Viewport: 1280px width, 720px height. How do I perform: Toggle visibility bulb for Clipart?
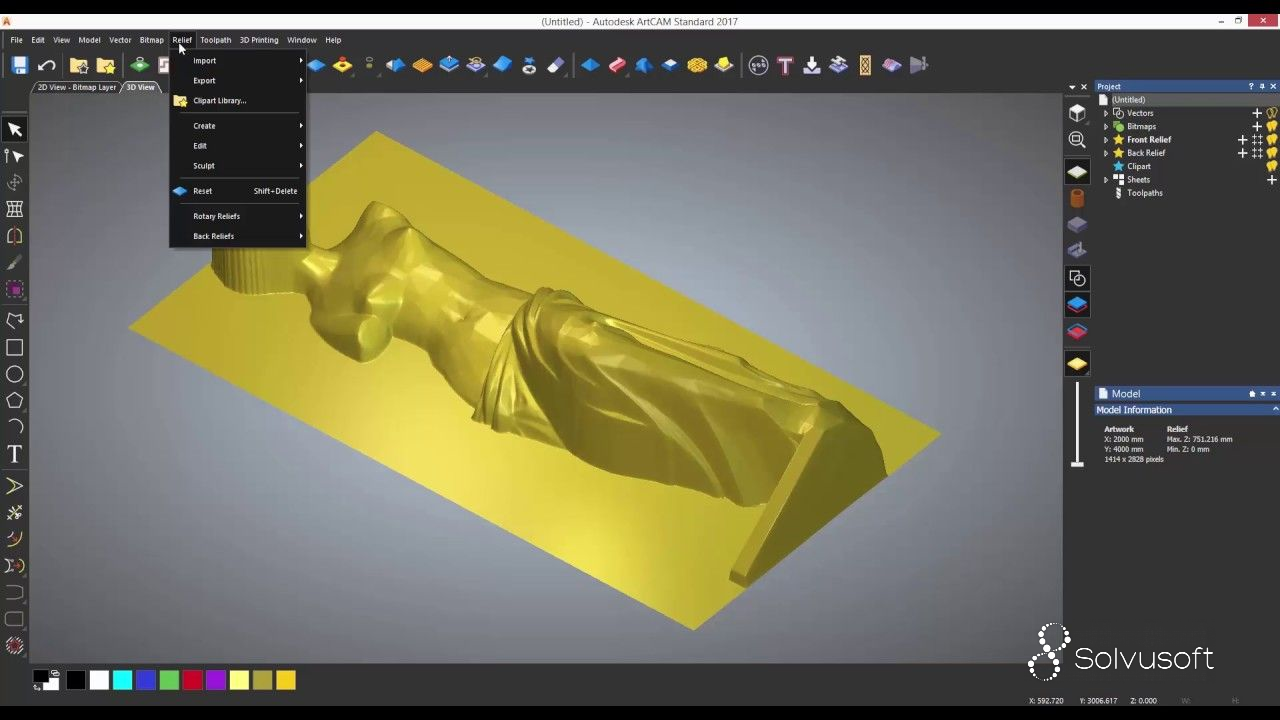[x=1272, y=166]
